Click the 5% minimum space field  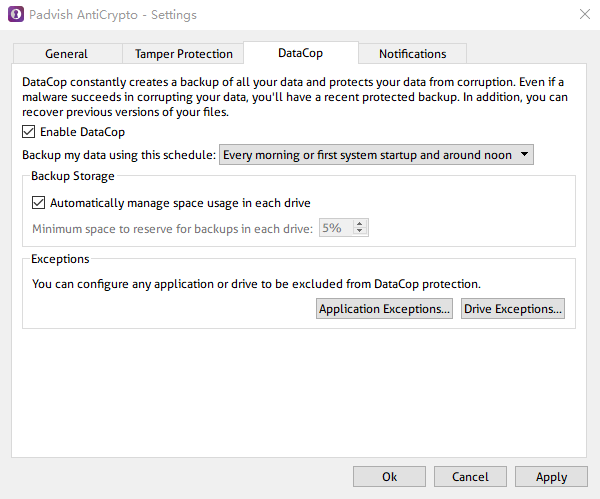click(x=337, y=228)
